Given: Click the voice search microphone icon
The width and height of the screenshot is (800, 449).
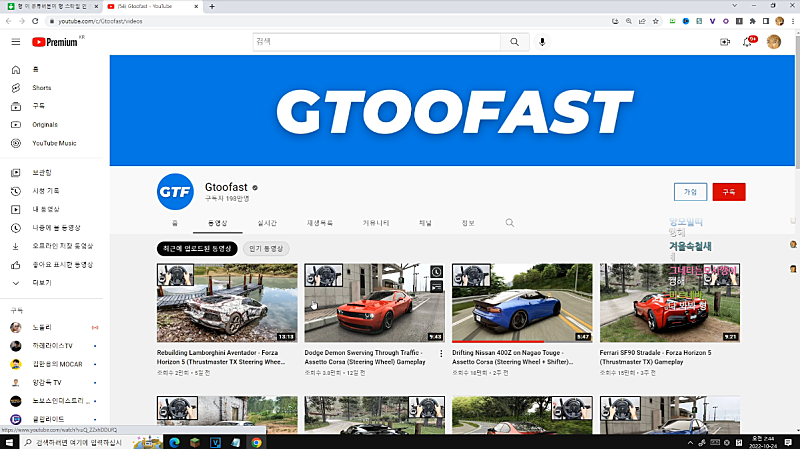Looking at the screenshot, I should [543, 42].
